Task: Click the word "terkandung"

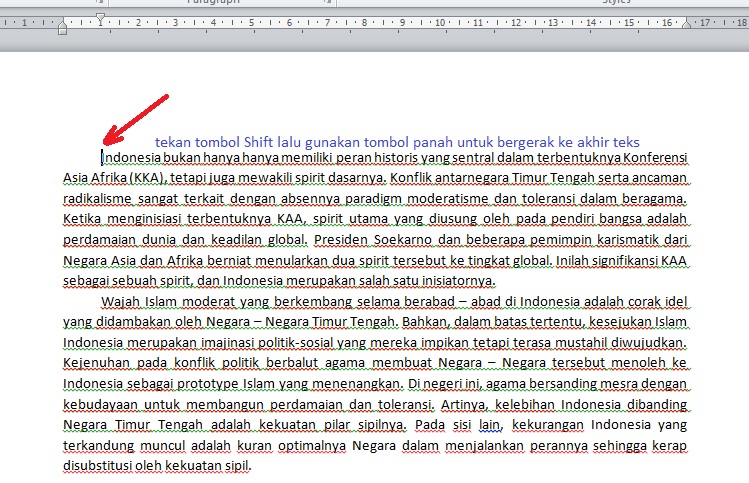Action: (99, 446)
